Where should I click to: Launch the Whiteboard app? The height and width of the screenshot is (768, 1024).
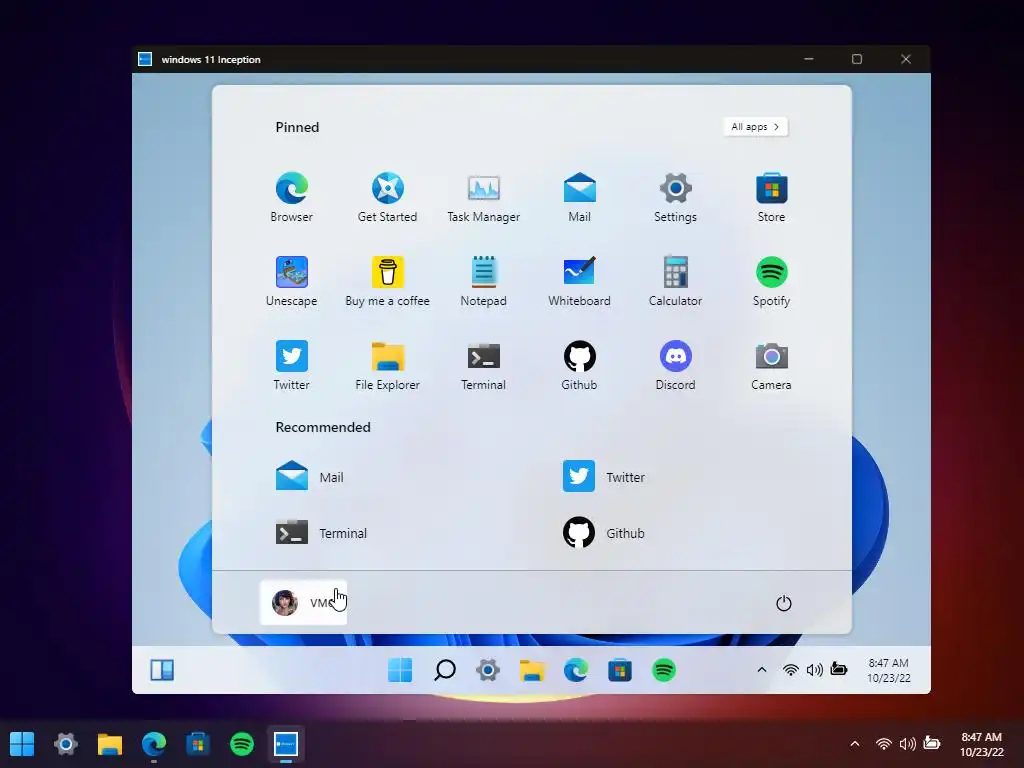coord(579,281)
